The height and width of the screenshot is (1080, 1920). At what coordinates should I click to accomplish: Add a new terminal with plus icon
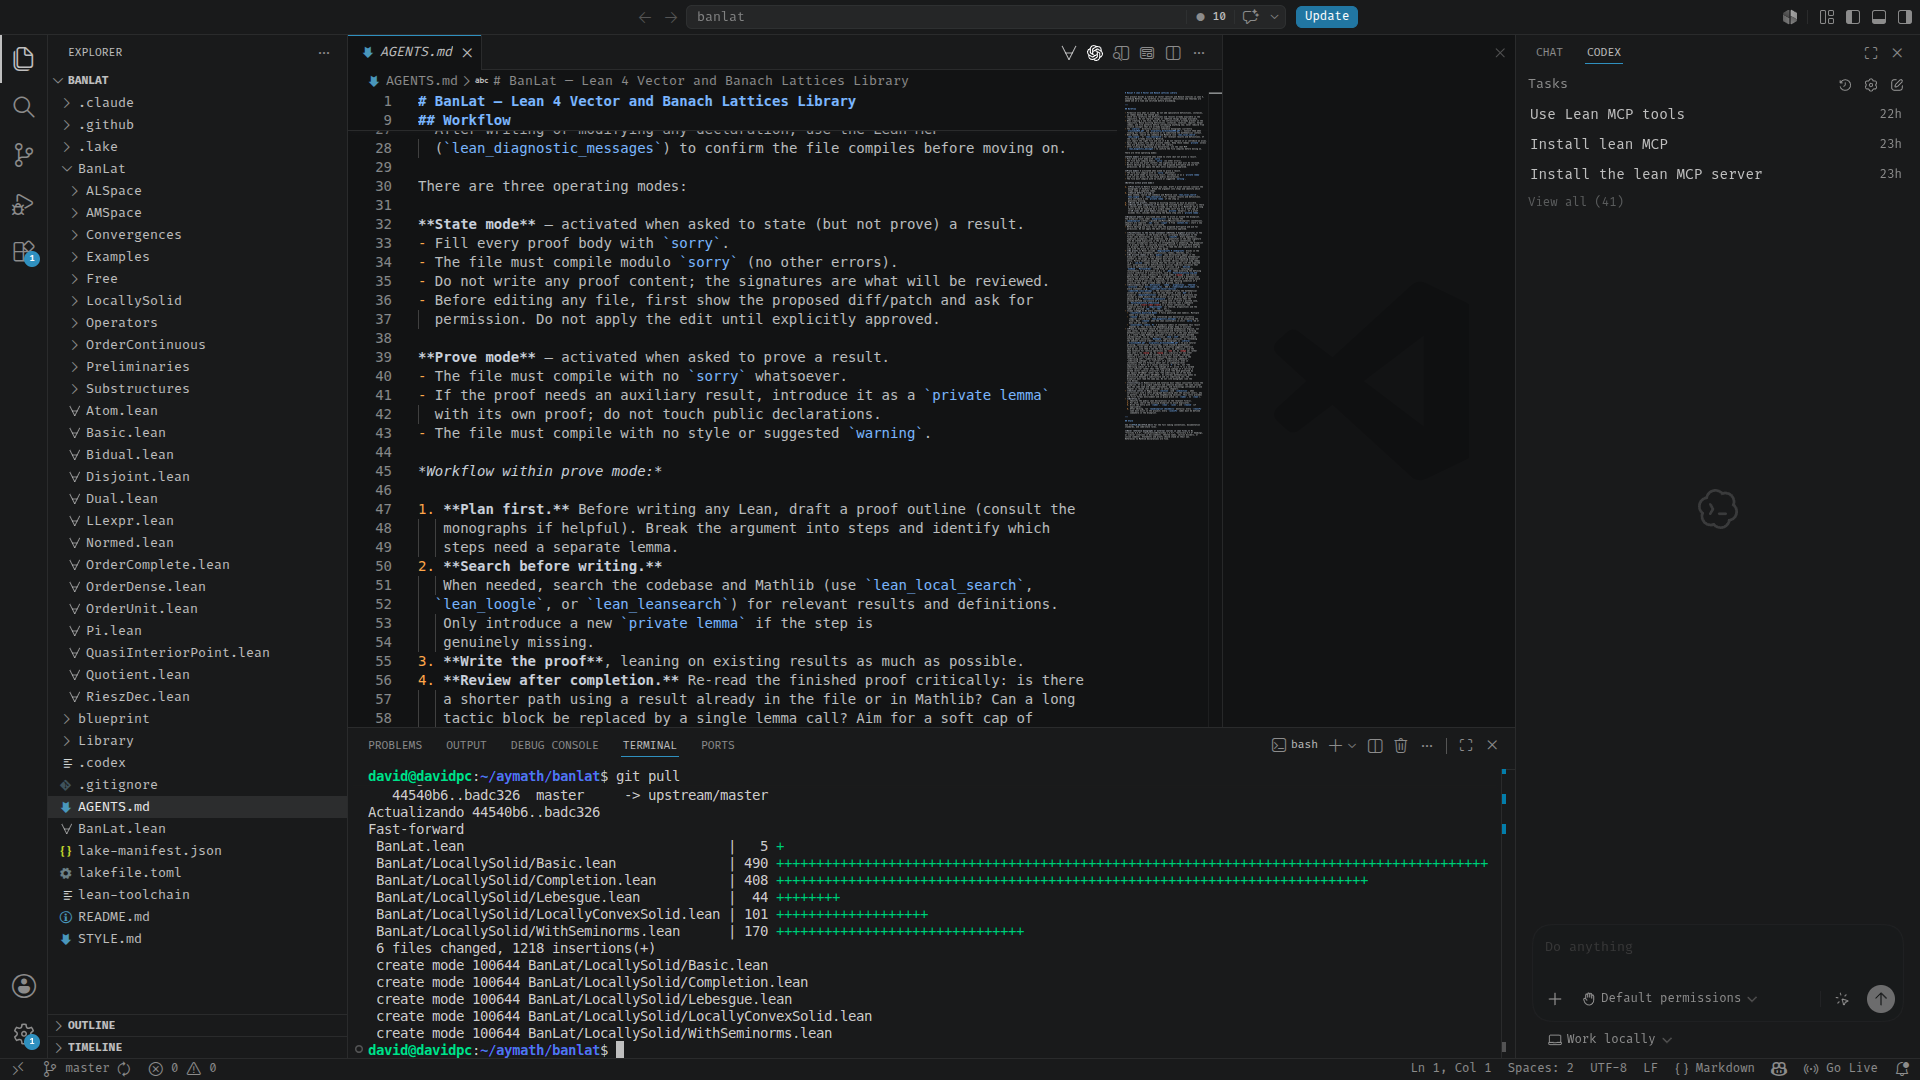[1334, 746]
